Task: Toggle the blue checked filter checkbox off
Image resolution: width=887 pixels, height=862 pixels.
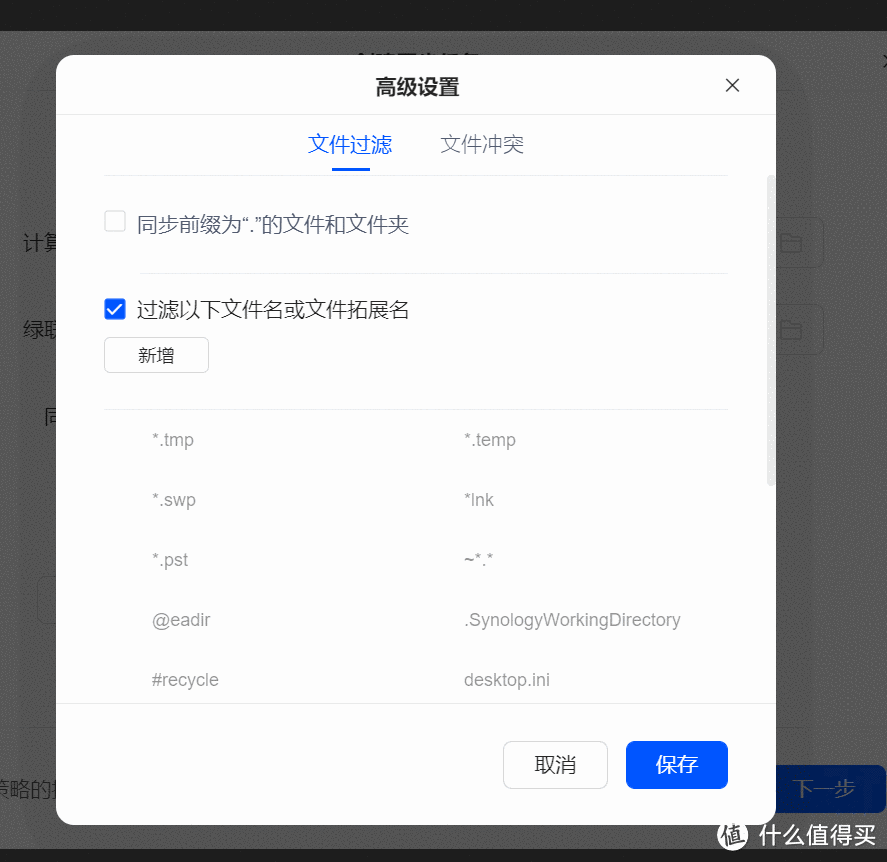Action: tap(114, 309)
